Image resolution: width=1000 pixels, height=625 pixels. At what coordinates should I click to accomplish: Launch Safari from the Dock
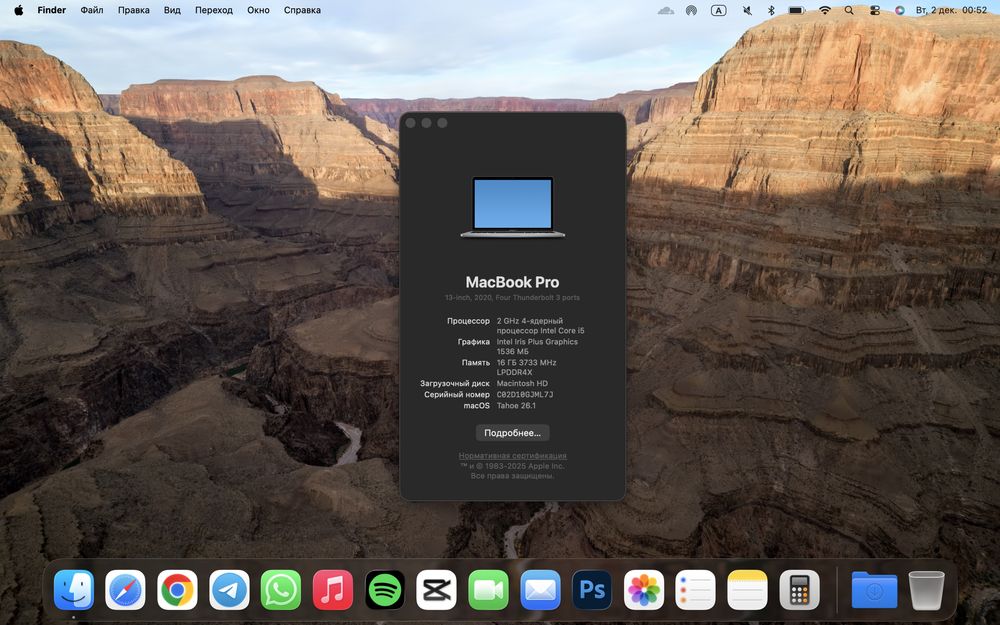(x=126, y=590)
